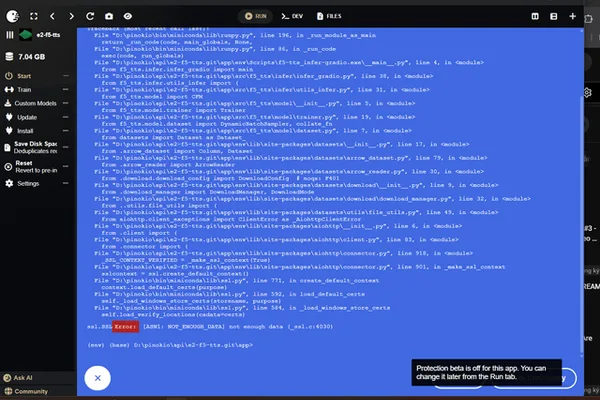Click the split columns layout icon
Viewport: 600px width, 400px height.
click(x=535, y=16)
